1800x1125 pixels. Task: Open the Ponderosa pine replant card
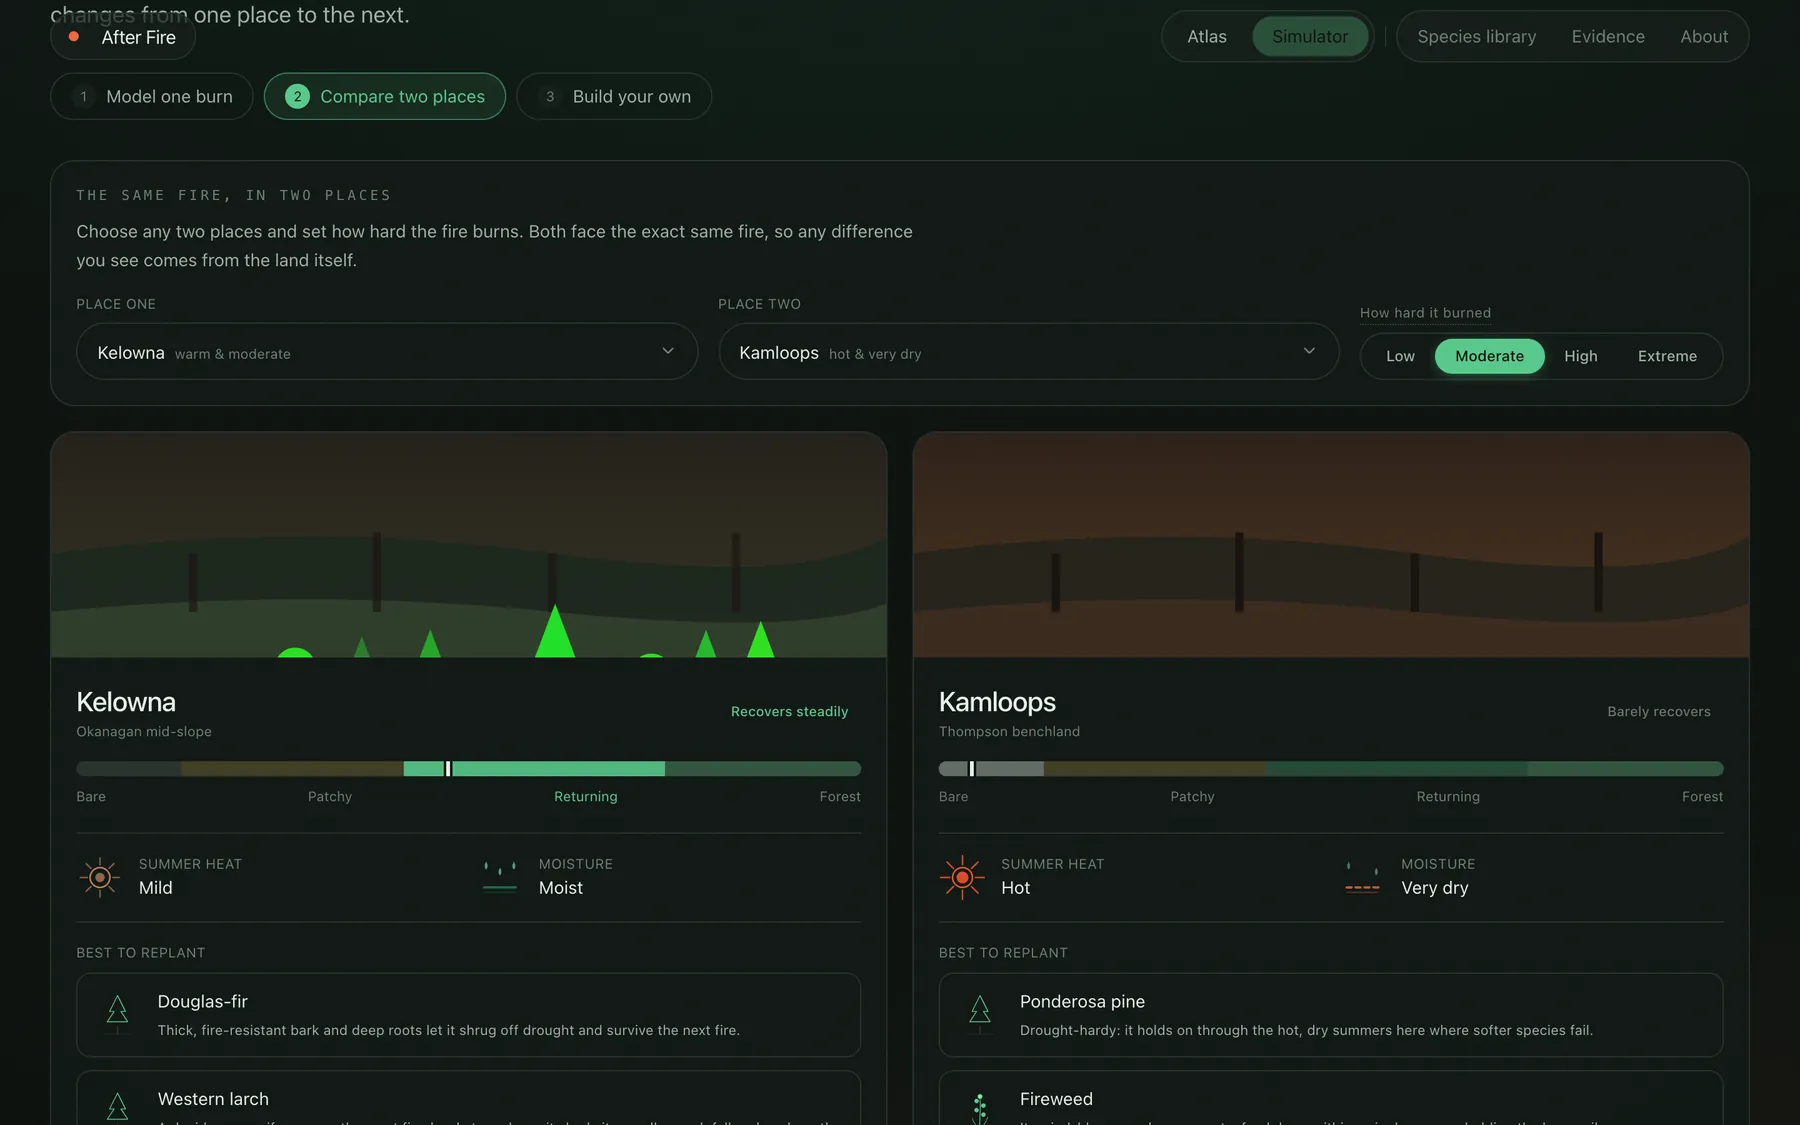pos(1331,1015)
